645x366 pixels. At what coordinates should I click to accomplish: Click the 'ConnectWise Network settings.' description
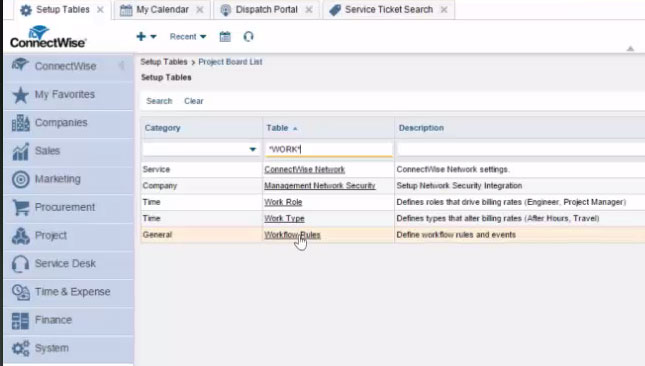453,169
